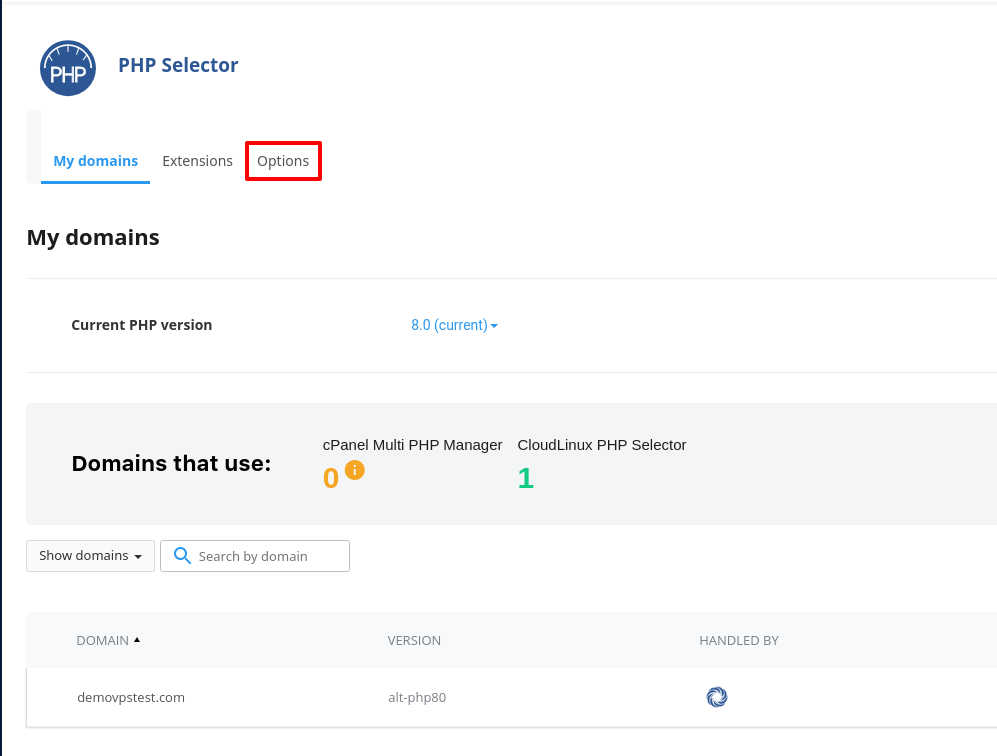Click the CloudLinux swirl icon in Handled By
This screenshot has width=997, height=756.
click(x=717, y=697)
